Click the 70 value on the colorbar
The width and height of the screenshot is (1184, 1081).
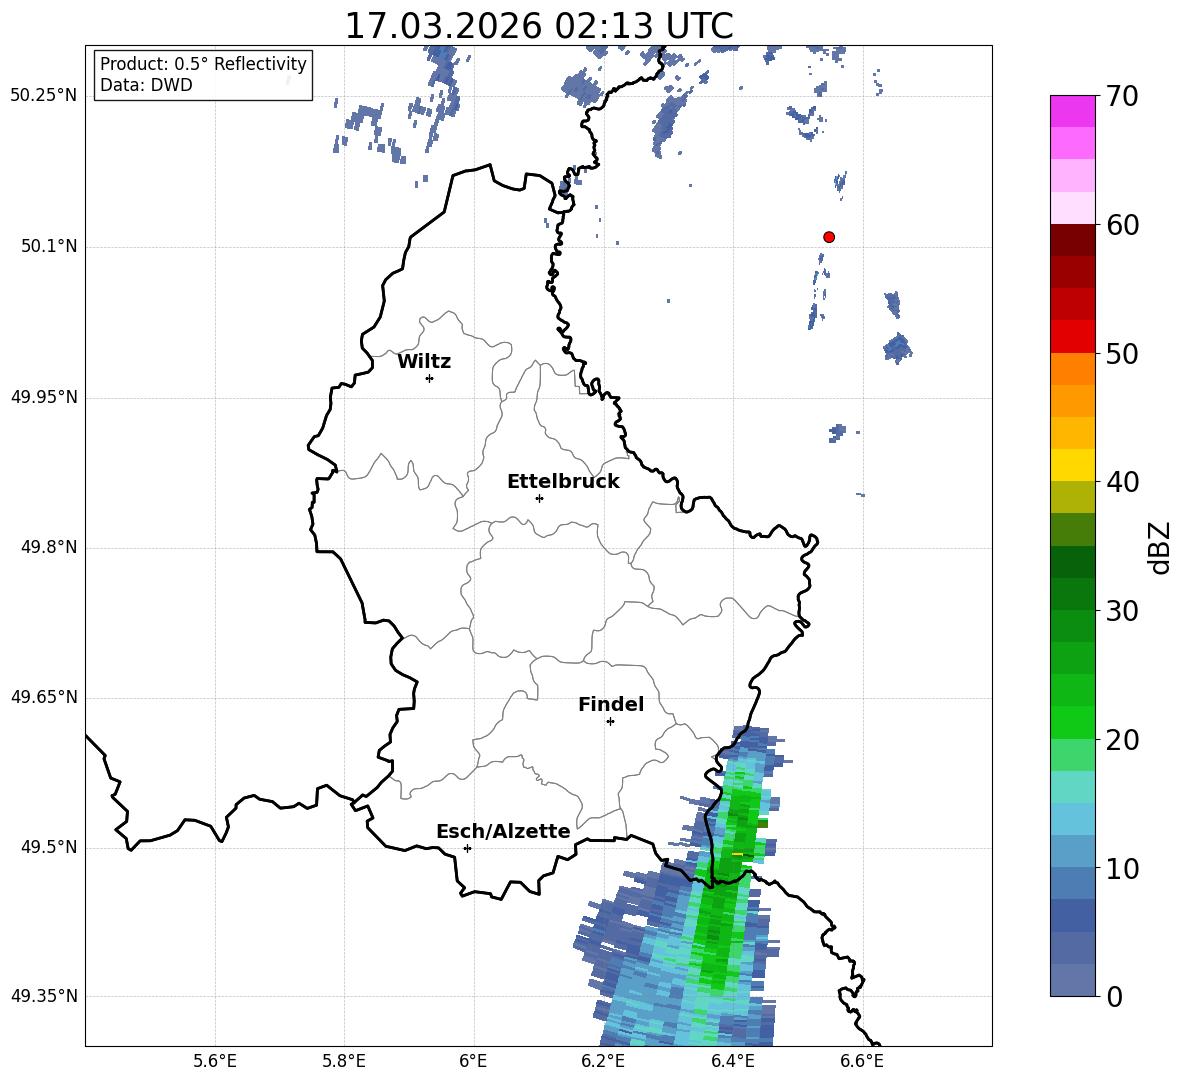tap(1122, 96)
